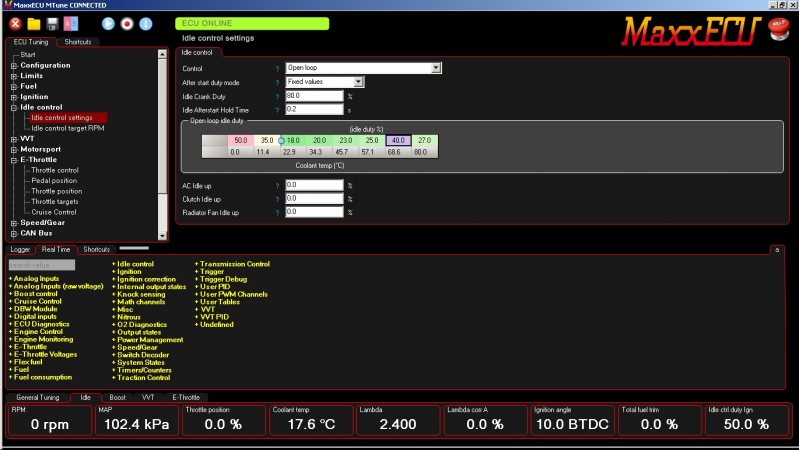Click help icon for Clutch Idle up
This screenshot has width=799, height=450.
[278, 199]
